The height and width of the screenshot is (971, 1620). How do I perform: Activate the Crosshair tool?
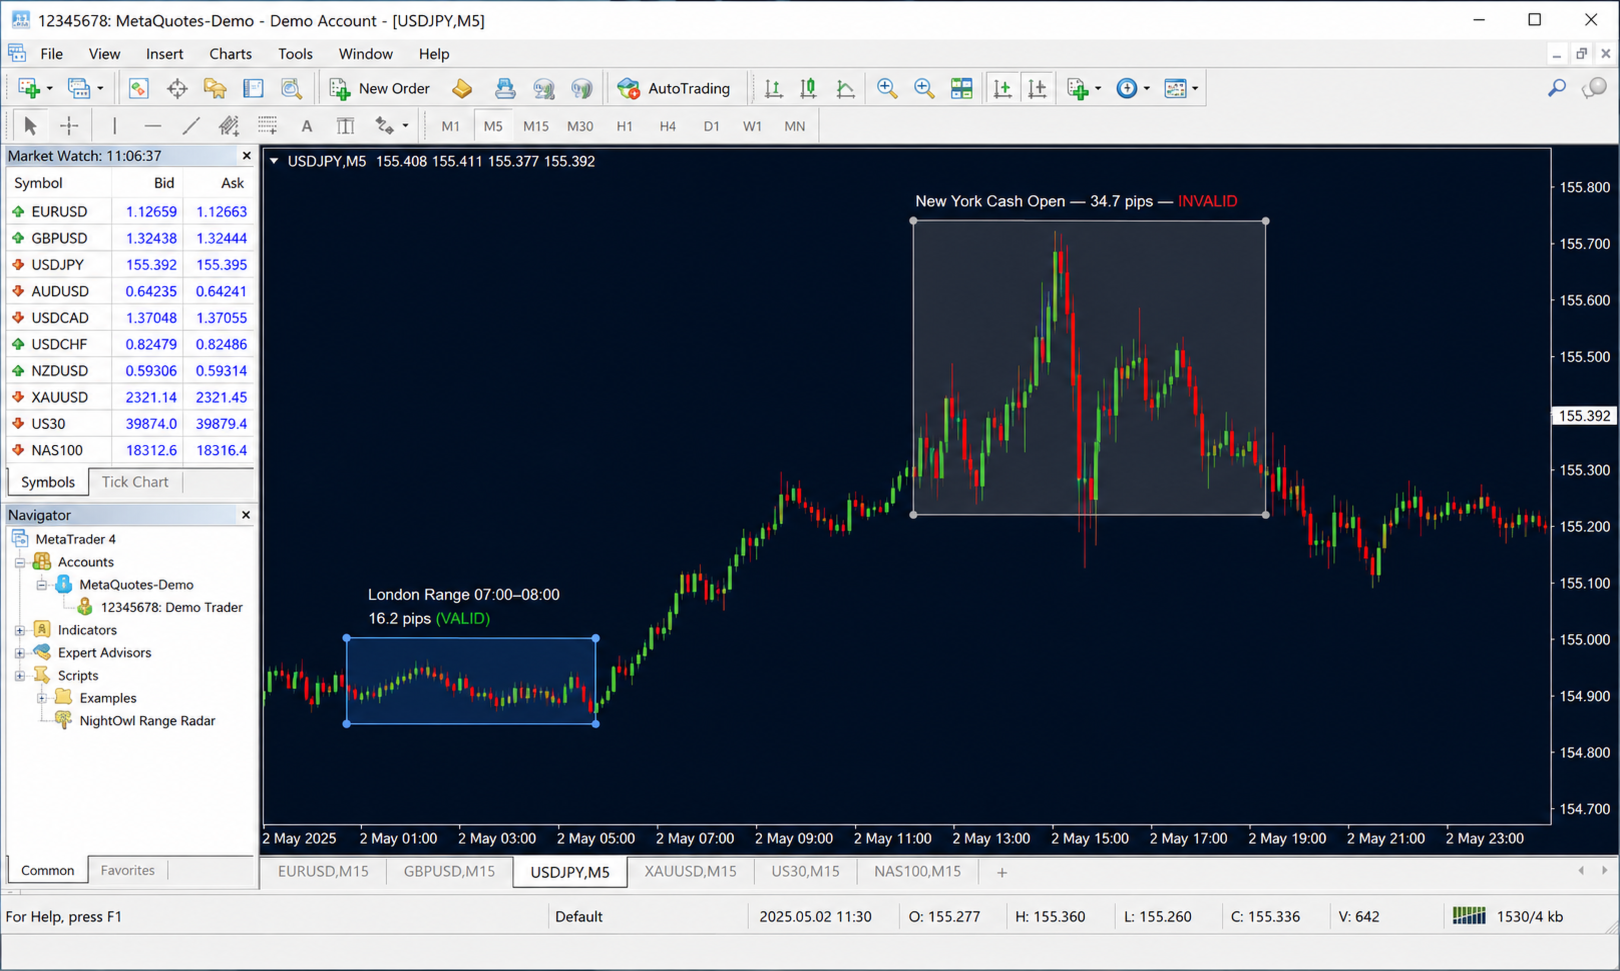69,126
